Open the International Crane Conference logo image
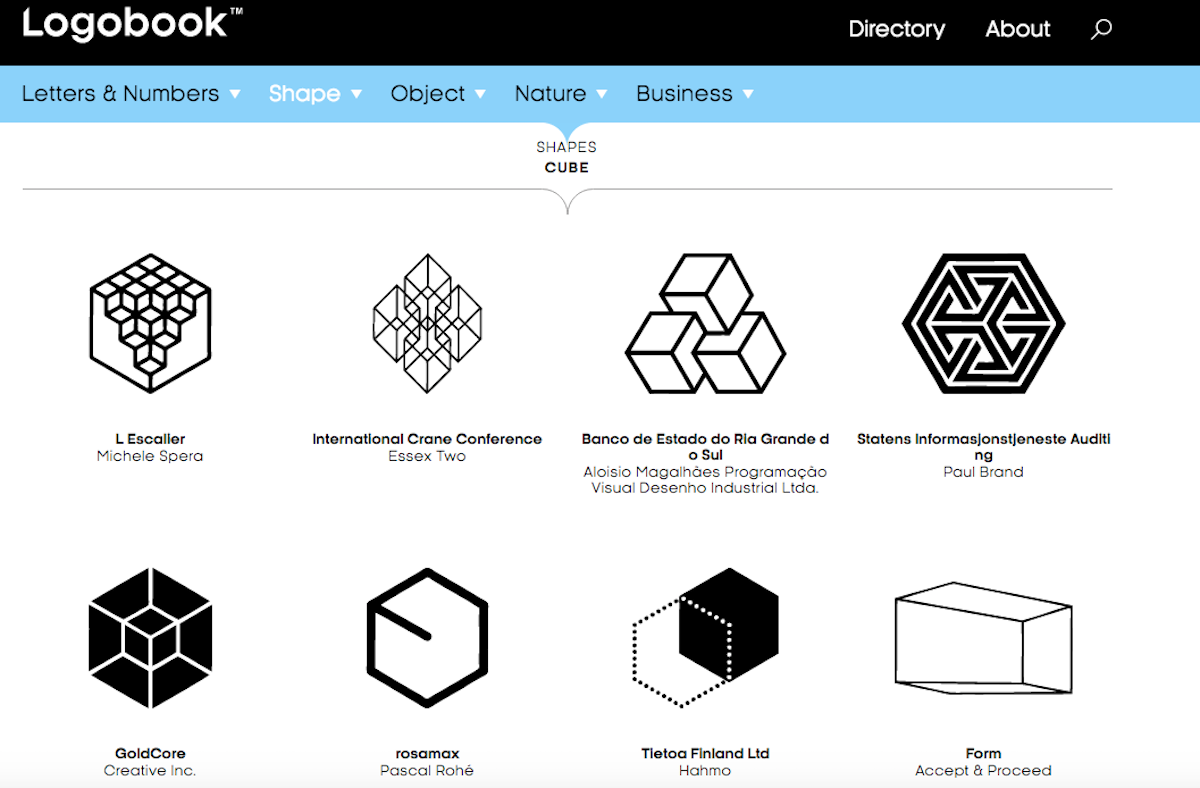This screenshot has width=1200, height=788. point(427,323)
